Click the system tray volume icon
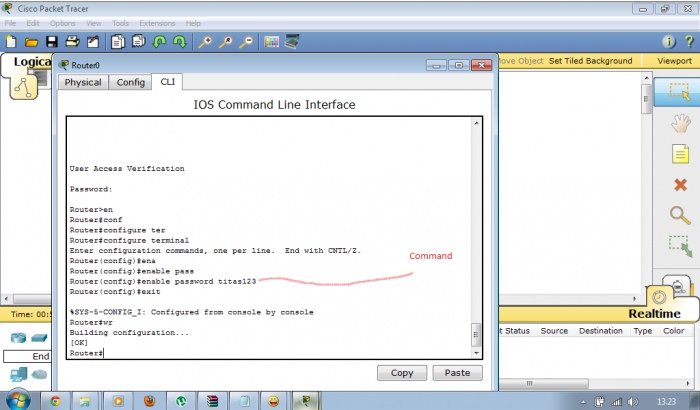Screen dimensions: 700x410 coord(633,402)
